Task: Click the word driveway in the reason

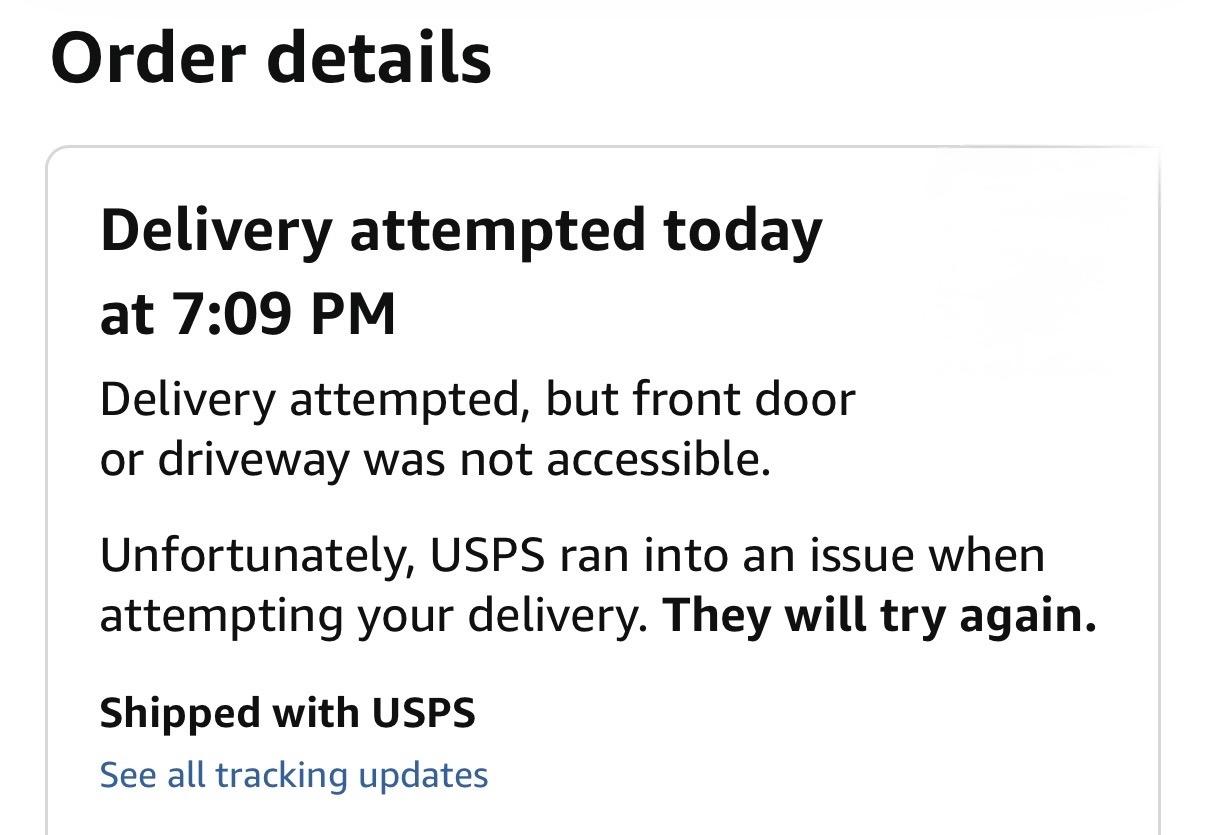Action: click(254, 460)
